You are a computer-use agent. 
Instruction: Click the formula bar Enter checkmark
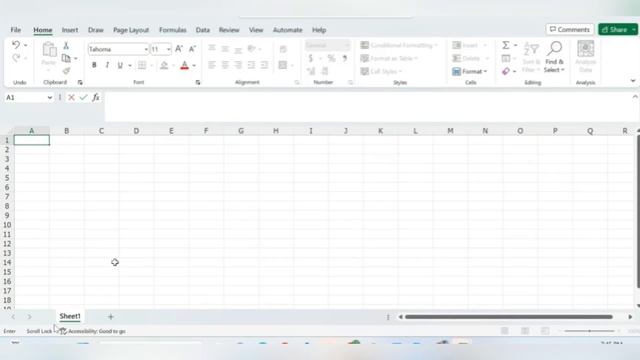(84, 98)
